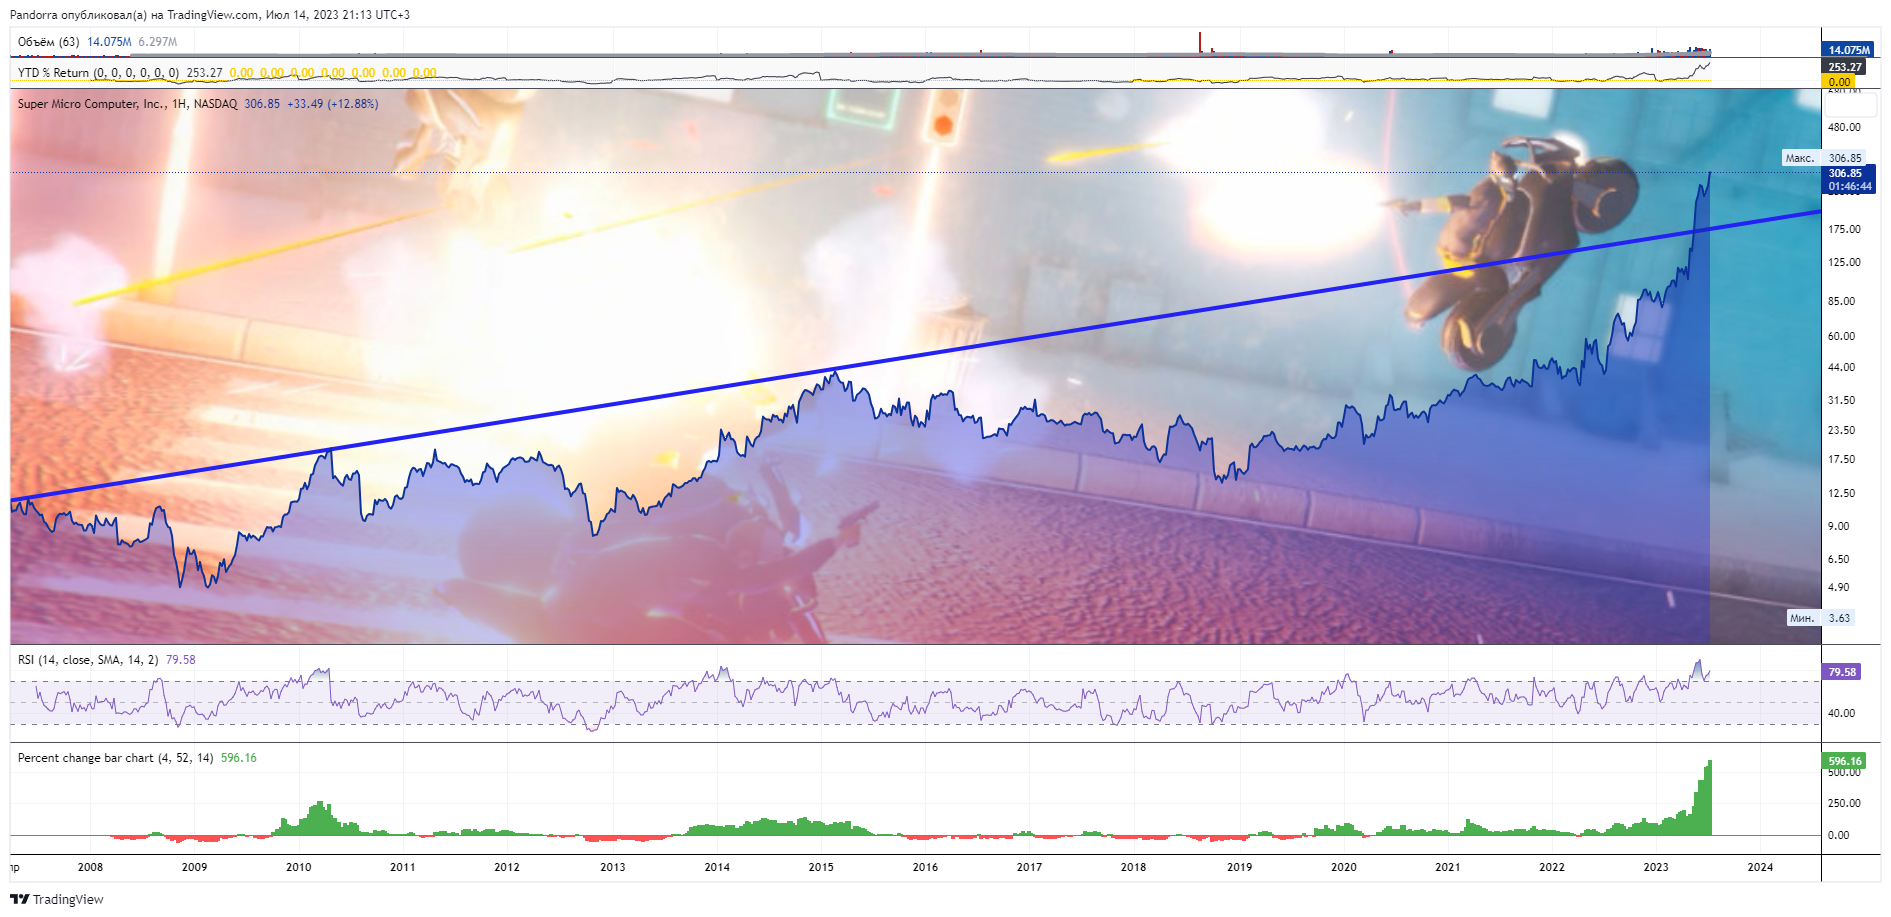
Task: Select the Percent change bar chart indicator legend
Action: pos(115,758)
